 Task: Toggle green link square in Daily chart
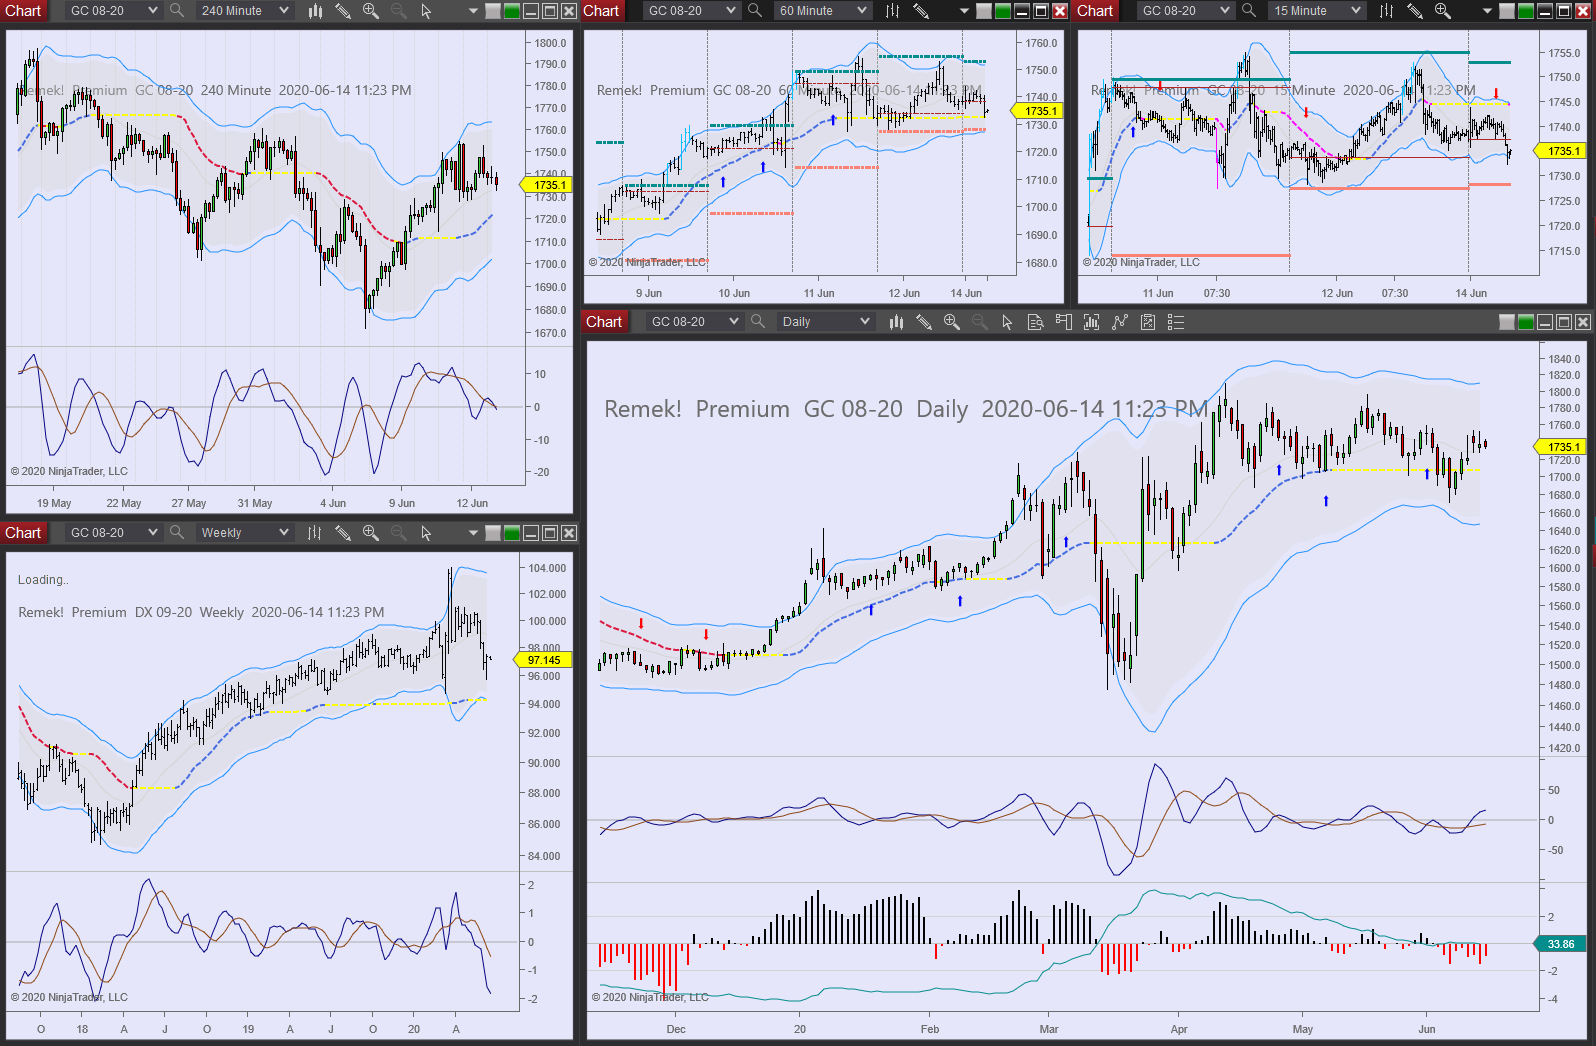click(x=1526, y=322)
